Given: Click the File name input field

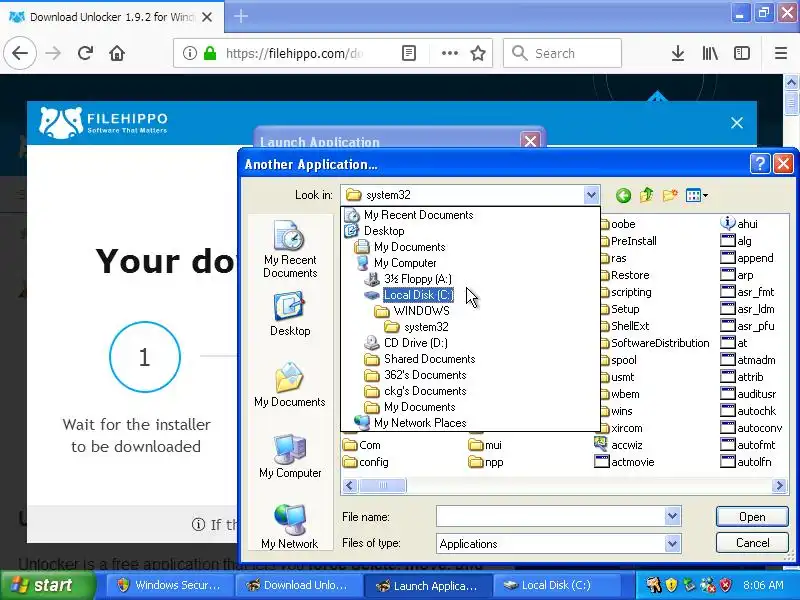Looking at the screenshot, I should point(551,516).
